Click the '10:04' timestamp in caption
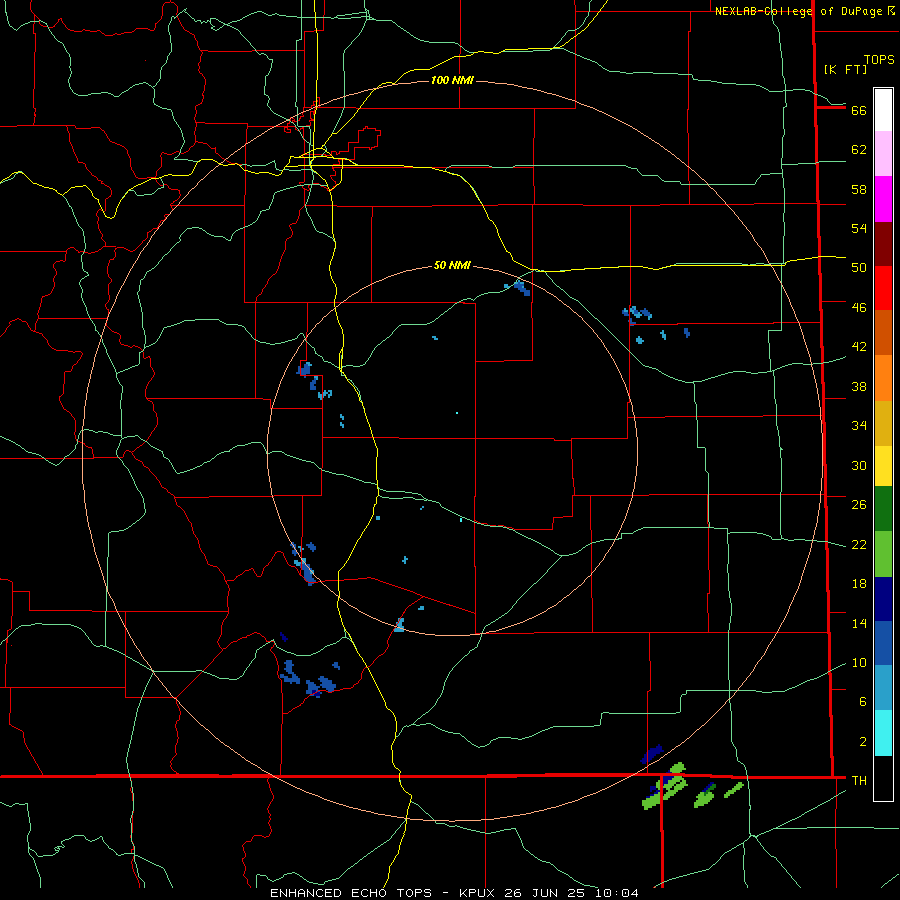 (x=617, y=893)
